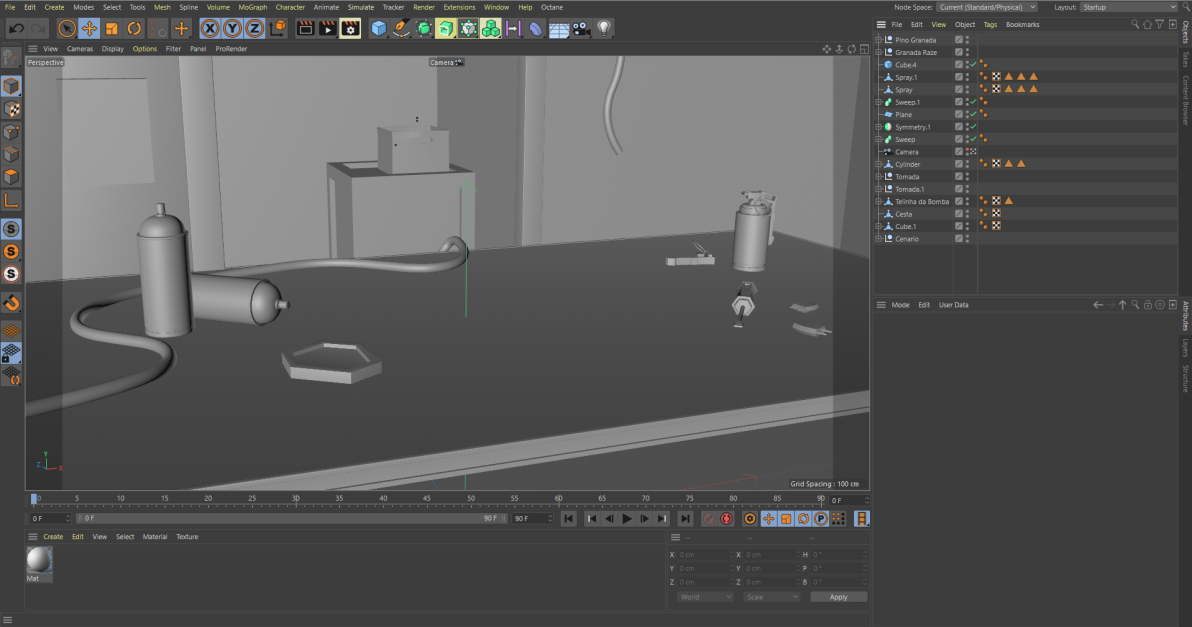Click the Light bulb object icon

click(x=605, y=28)
